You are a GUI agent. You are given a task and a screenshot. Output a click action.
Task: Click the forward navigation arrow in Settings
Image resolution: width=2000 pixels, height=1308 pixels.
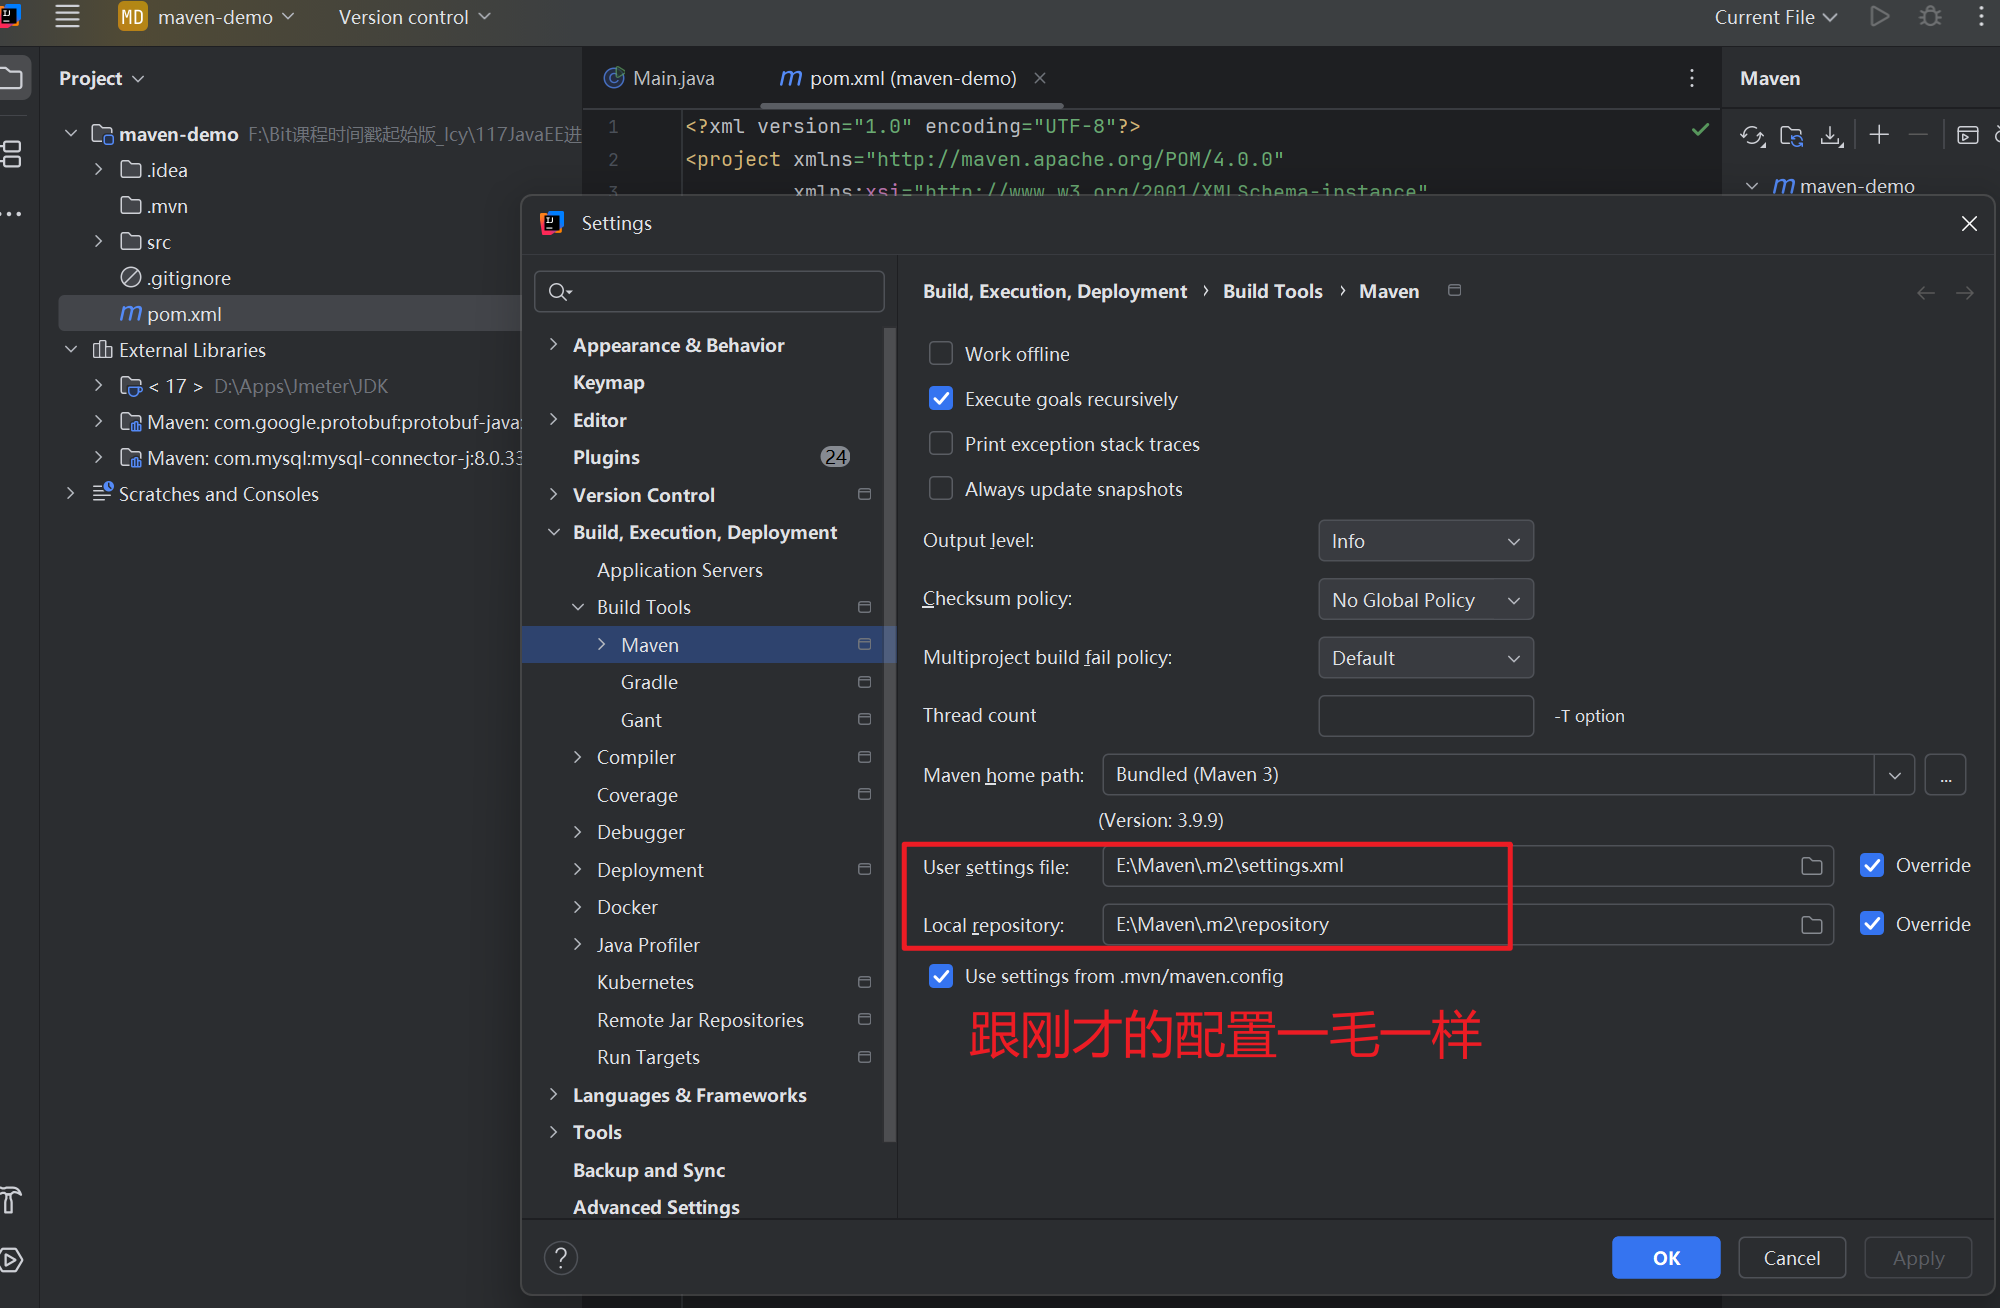tap(1965, 293)
